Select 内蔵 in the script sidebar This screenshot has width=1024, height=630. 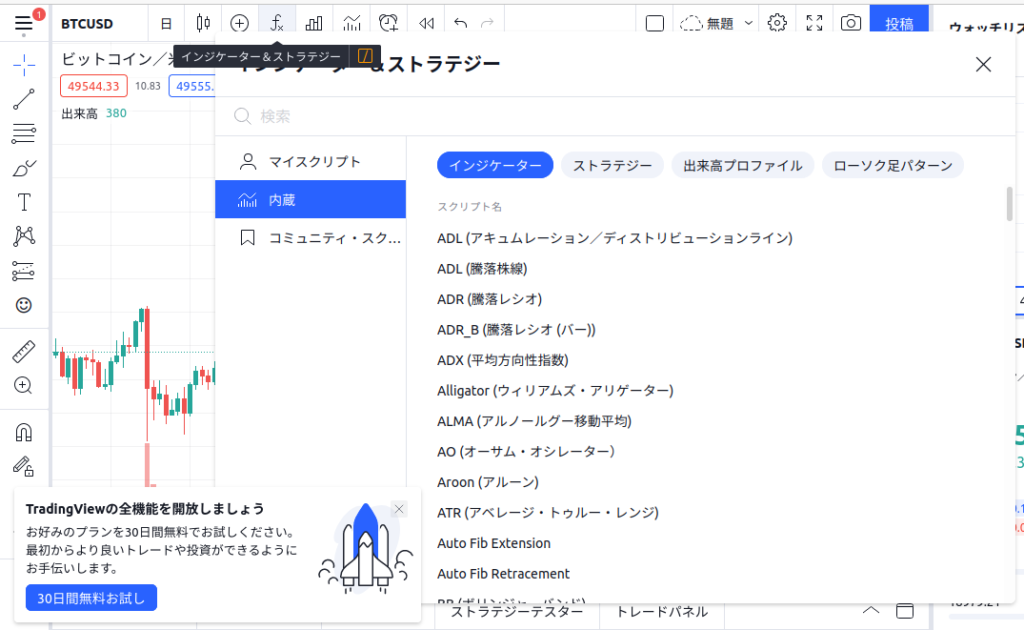(x=310, y=199)
